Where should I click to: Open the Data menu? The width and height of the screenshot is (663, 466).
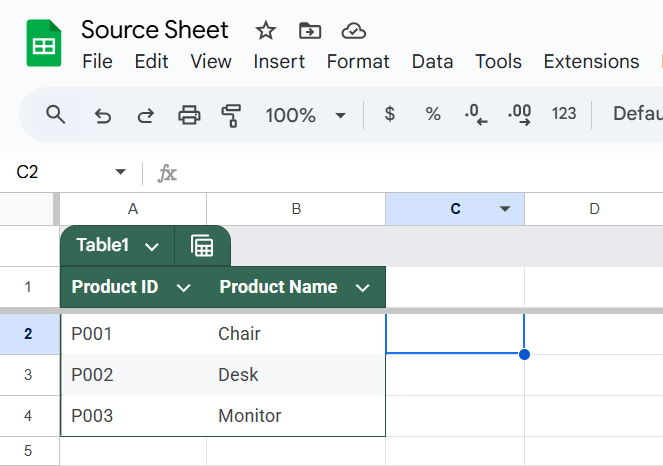433,62
